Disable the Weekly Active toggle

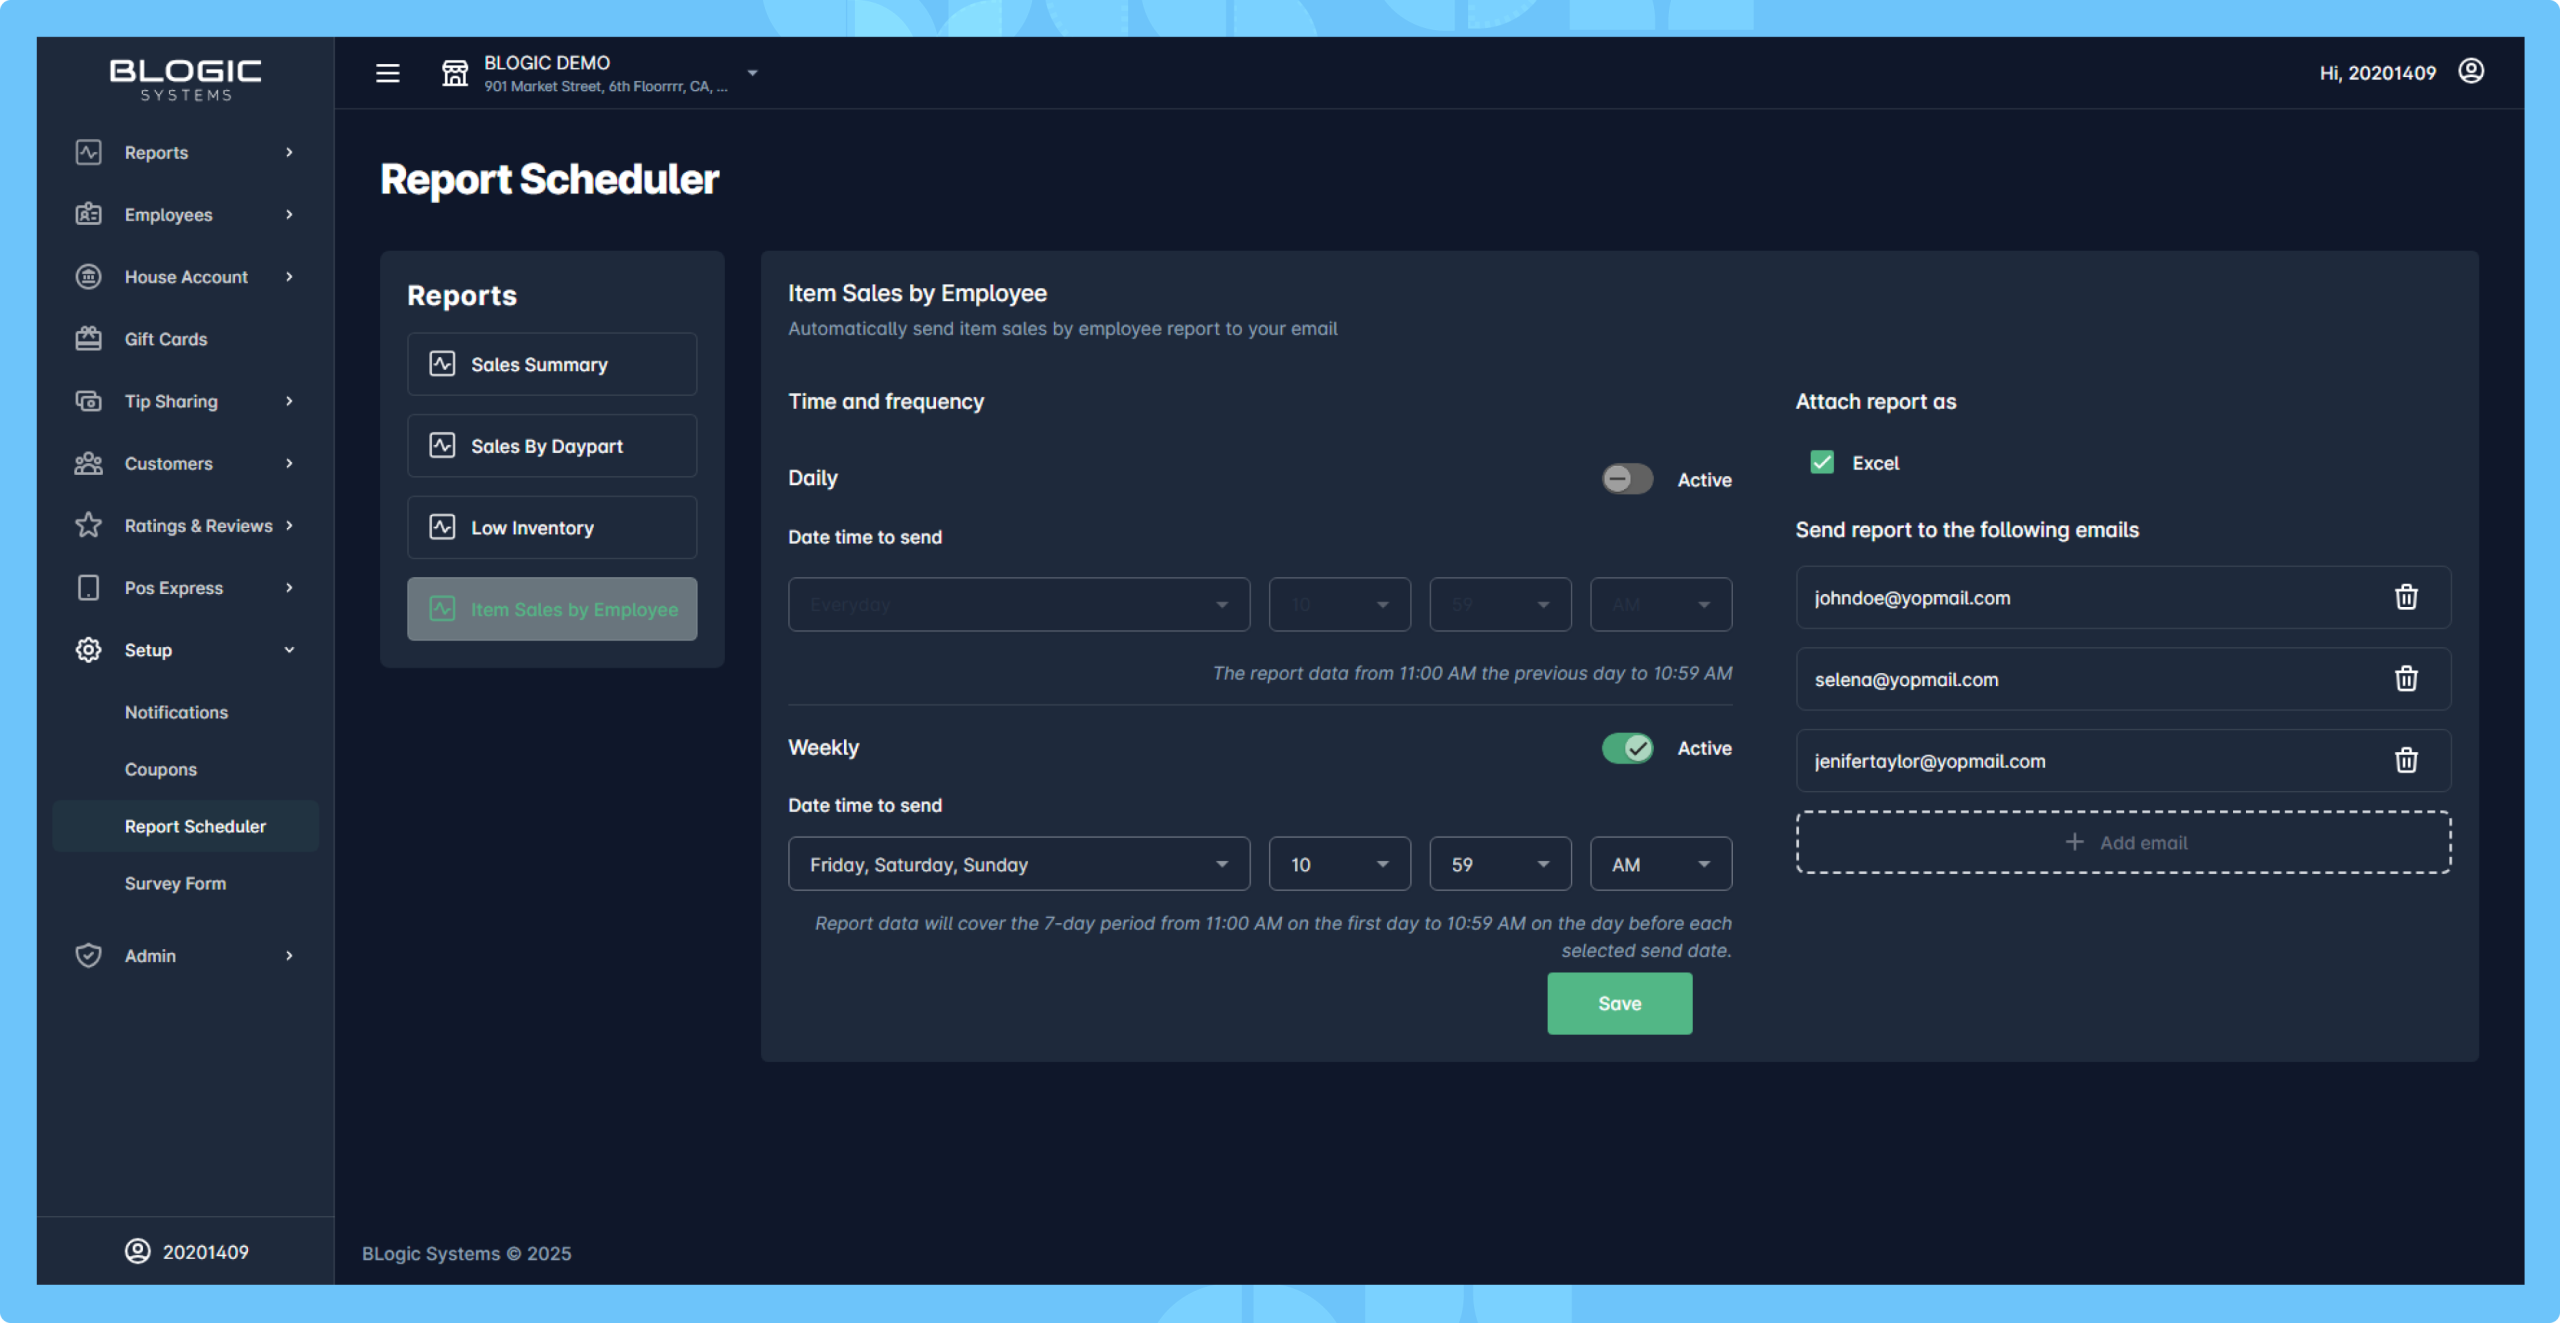pos(1627,747)
